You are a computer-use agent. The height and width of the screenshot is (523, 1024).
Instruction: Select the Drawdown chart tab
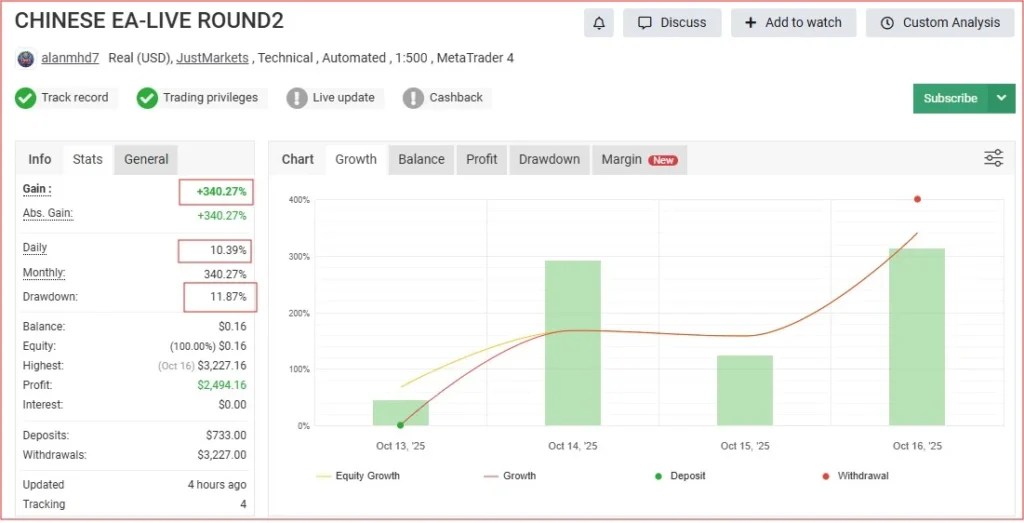549,159
